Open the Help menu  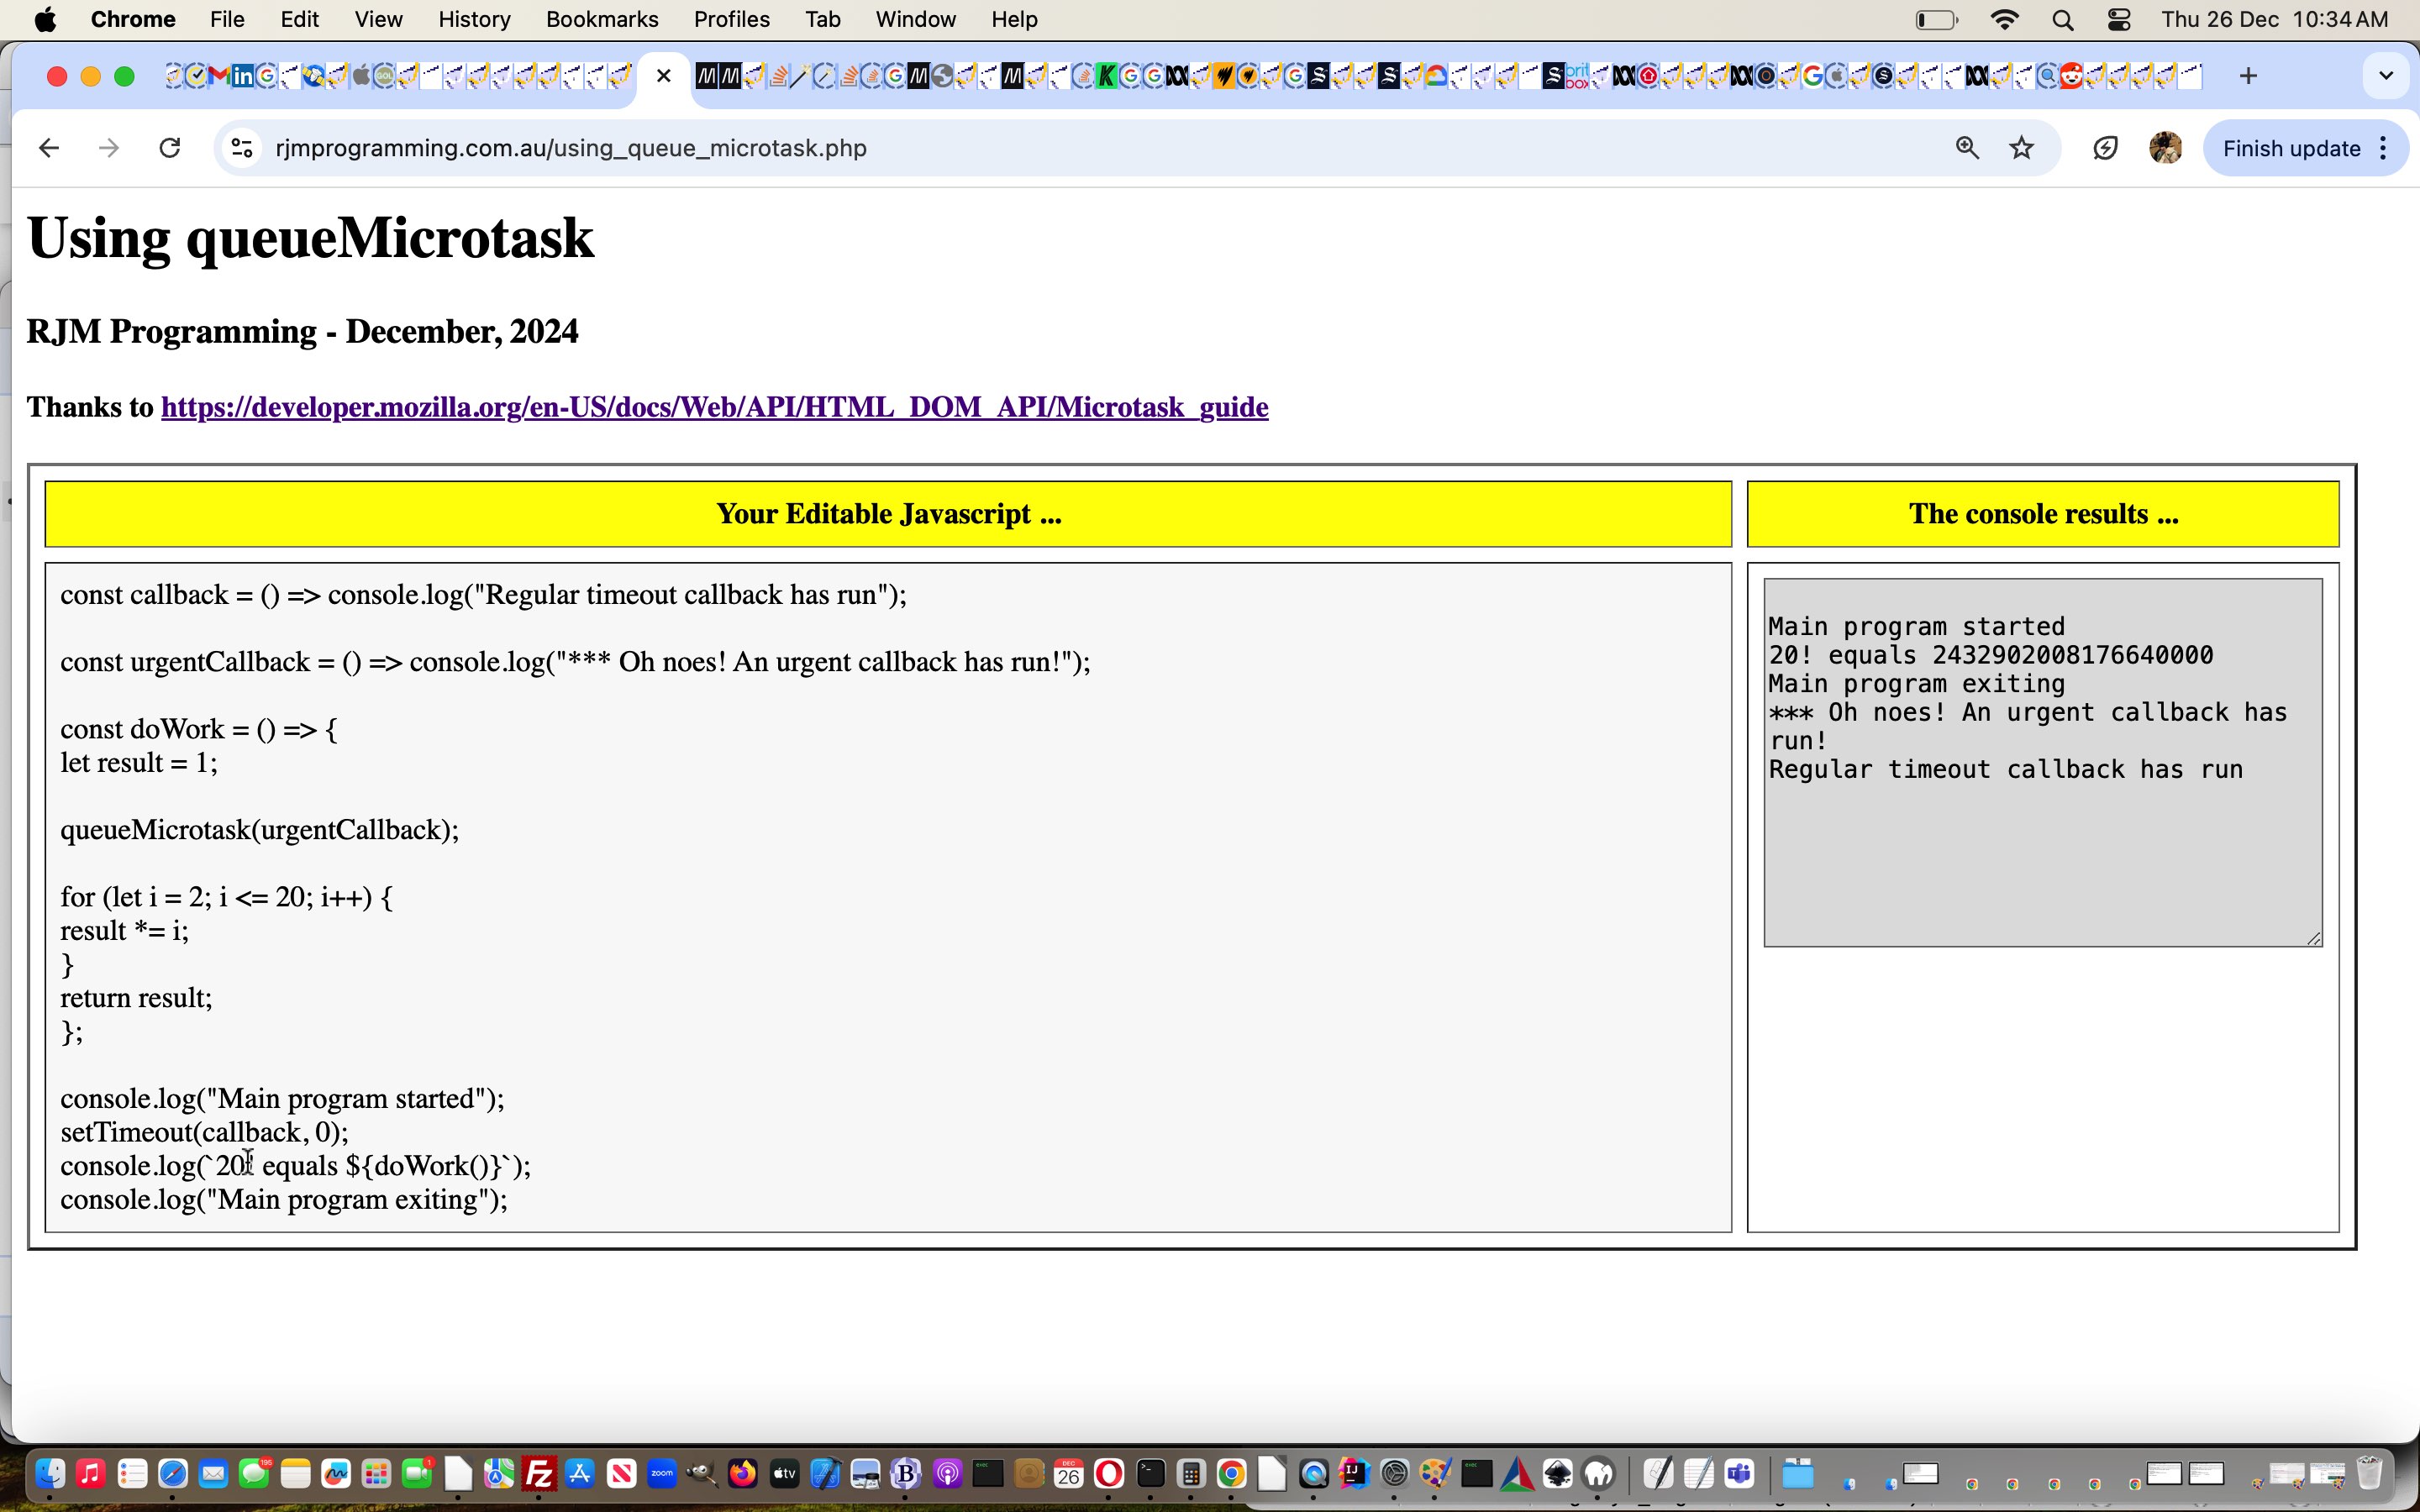point(1014,19)
